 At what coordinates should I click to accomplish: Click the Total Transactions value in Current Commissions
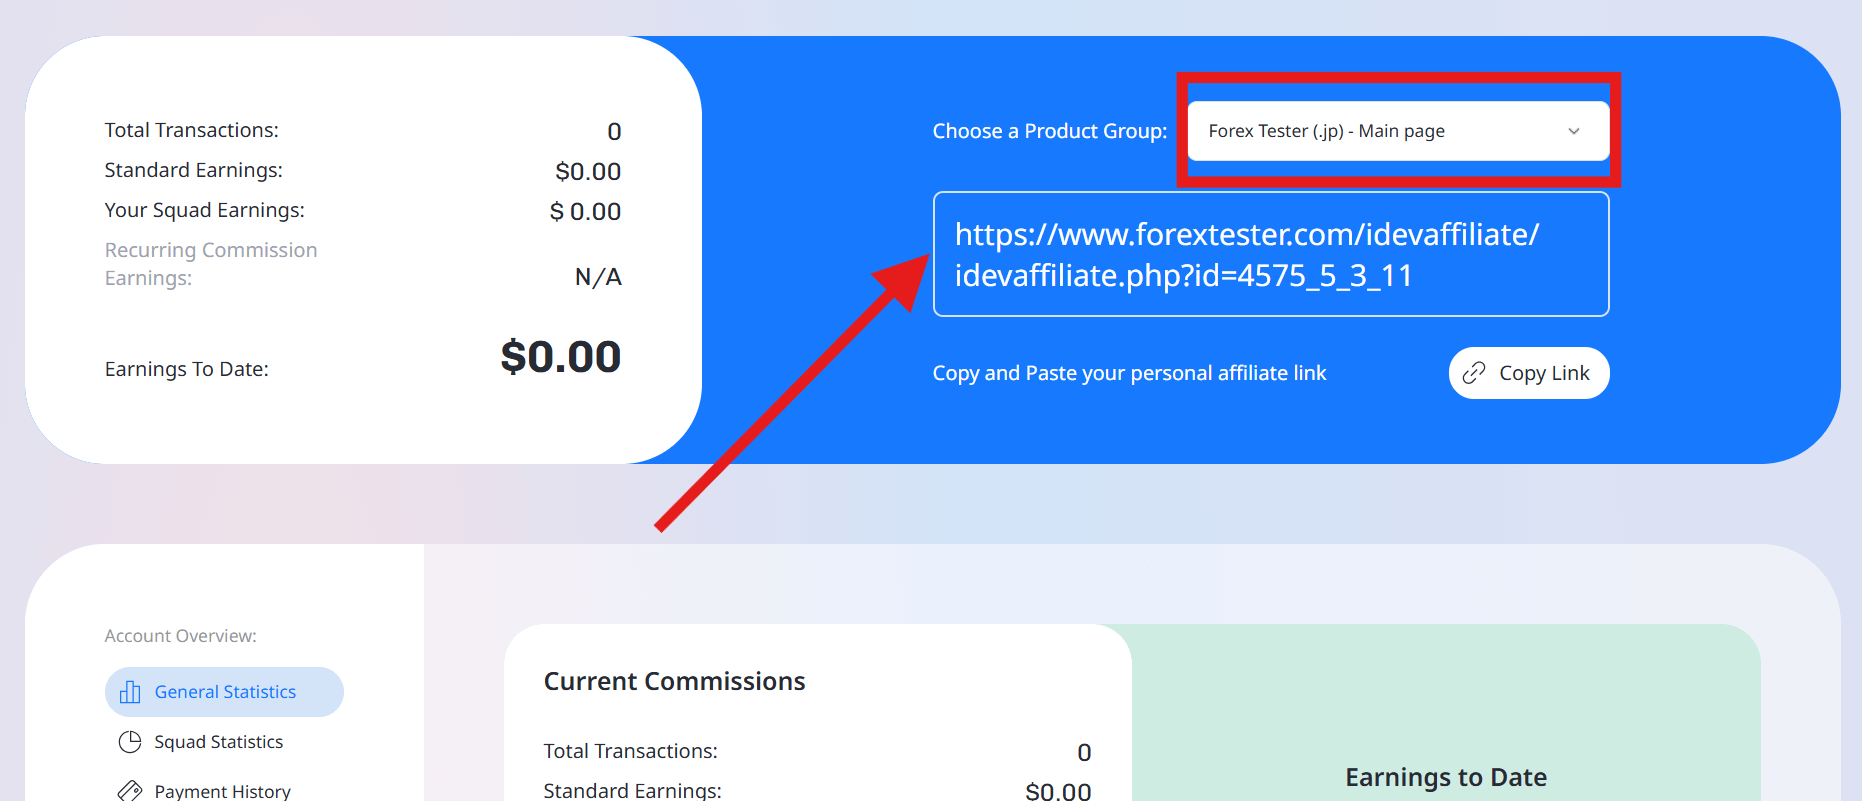tap(1083, 752)
